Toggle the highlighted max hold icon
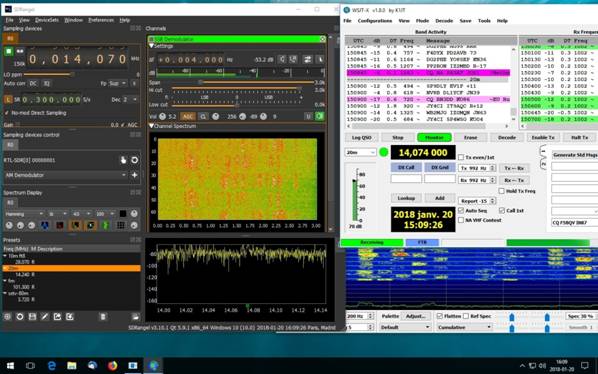This screenshot has width=598, height=374. [91, 225]
